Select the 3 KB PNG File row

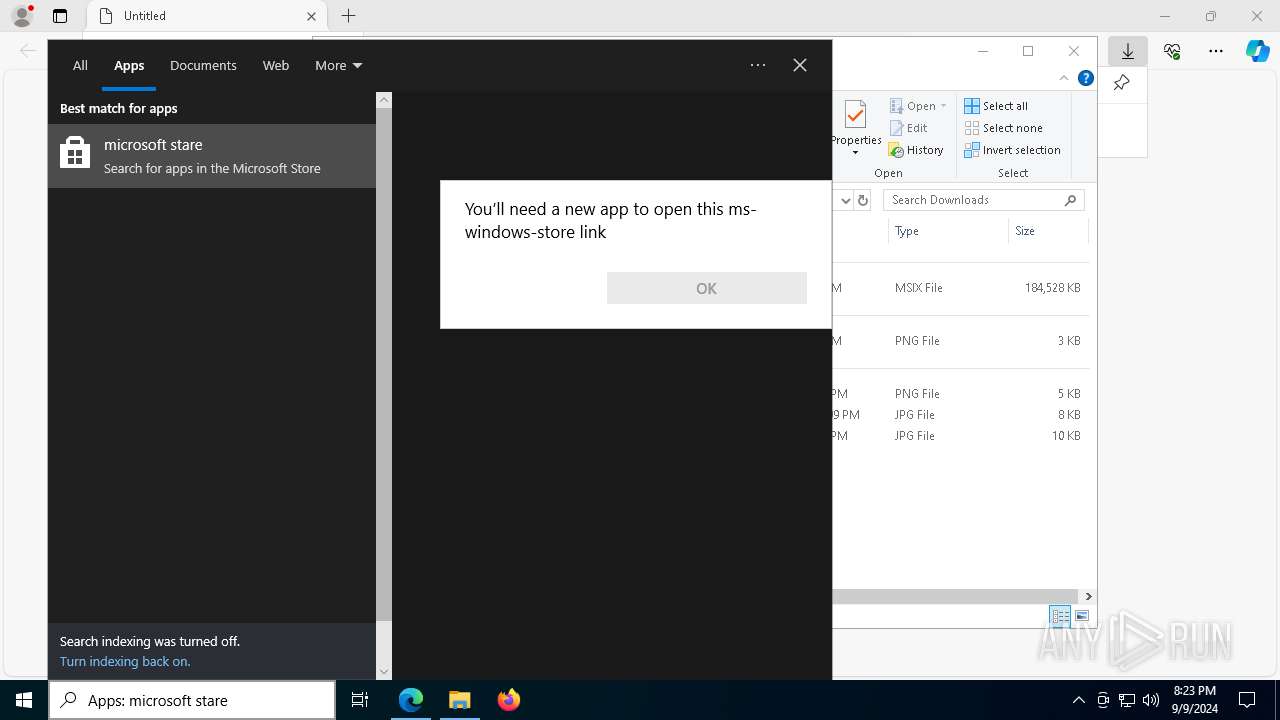[960, 341]
